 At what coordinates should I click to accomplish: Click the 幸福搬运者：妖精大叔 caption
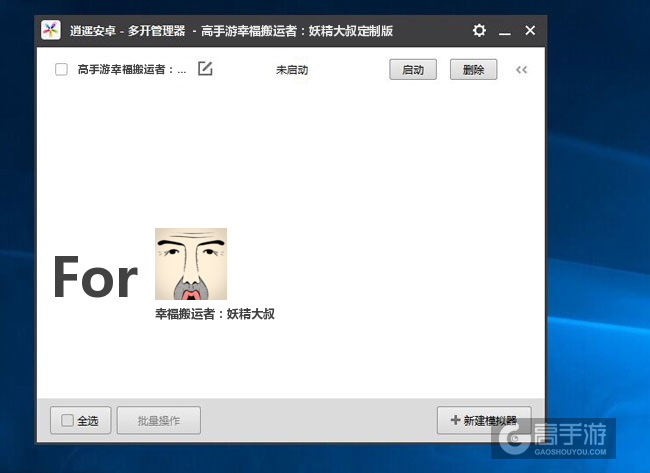(x=215, y=314)
